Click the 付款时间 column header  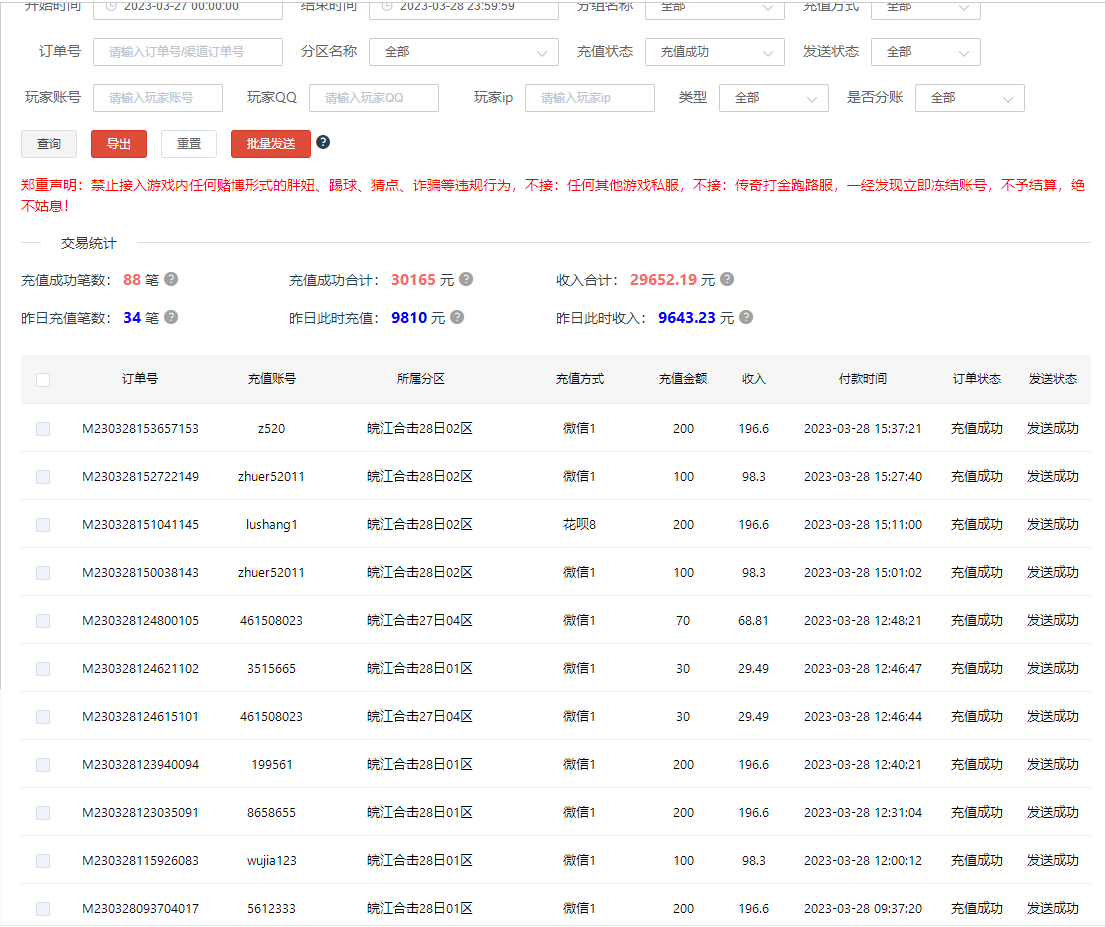point(862,379)
